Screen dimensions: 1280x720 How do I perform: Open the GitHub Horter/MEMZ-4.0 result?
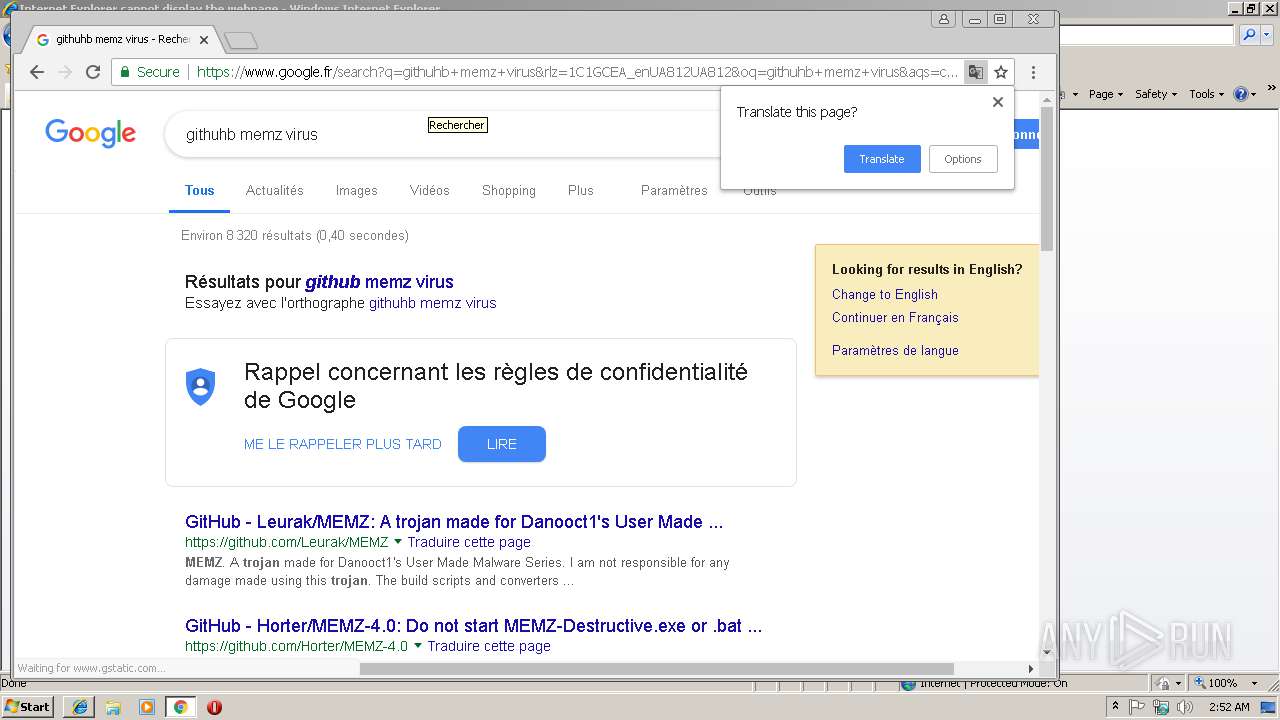pyautogui.click(x=473, y=626)
